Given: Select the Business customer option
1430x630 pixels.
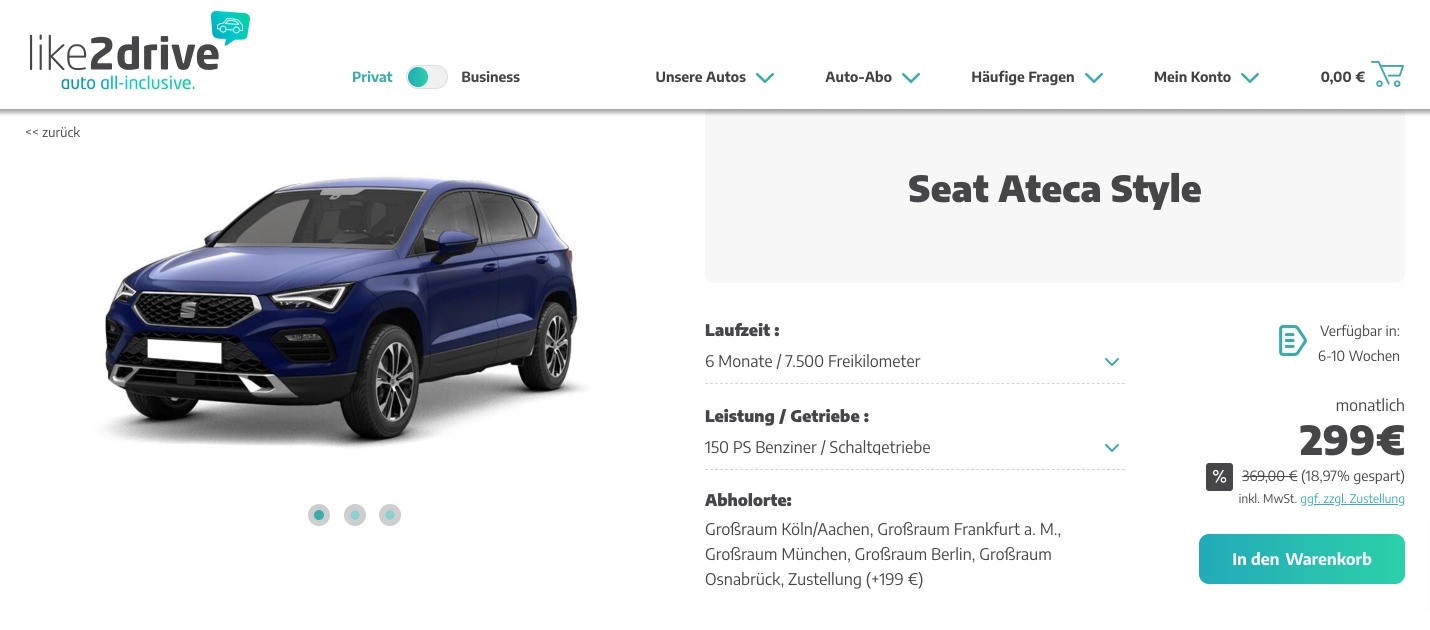Looking at the screenshot, I should [490, 77].
